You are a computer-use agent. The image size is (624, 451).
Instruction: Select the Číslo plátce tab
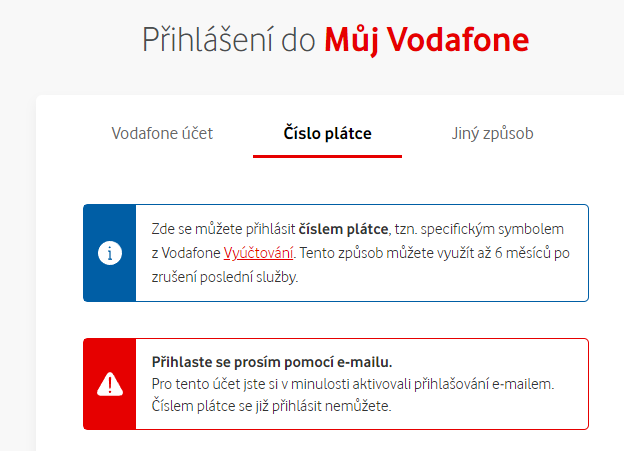[327, 133]
